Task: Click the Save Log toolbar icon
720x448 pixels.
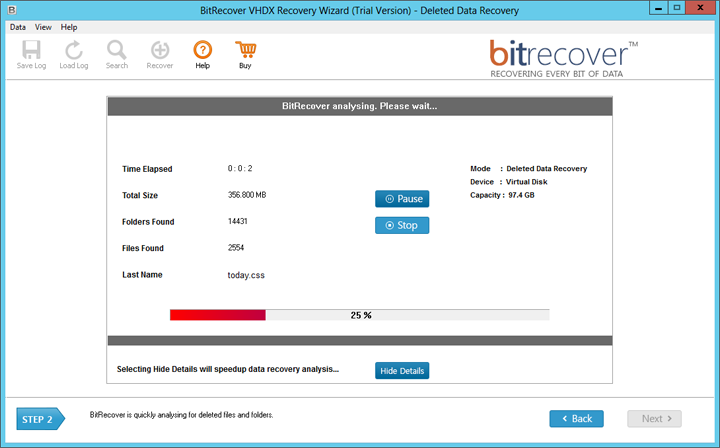Action: 31,55
